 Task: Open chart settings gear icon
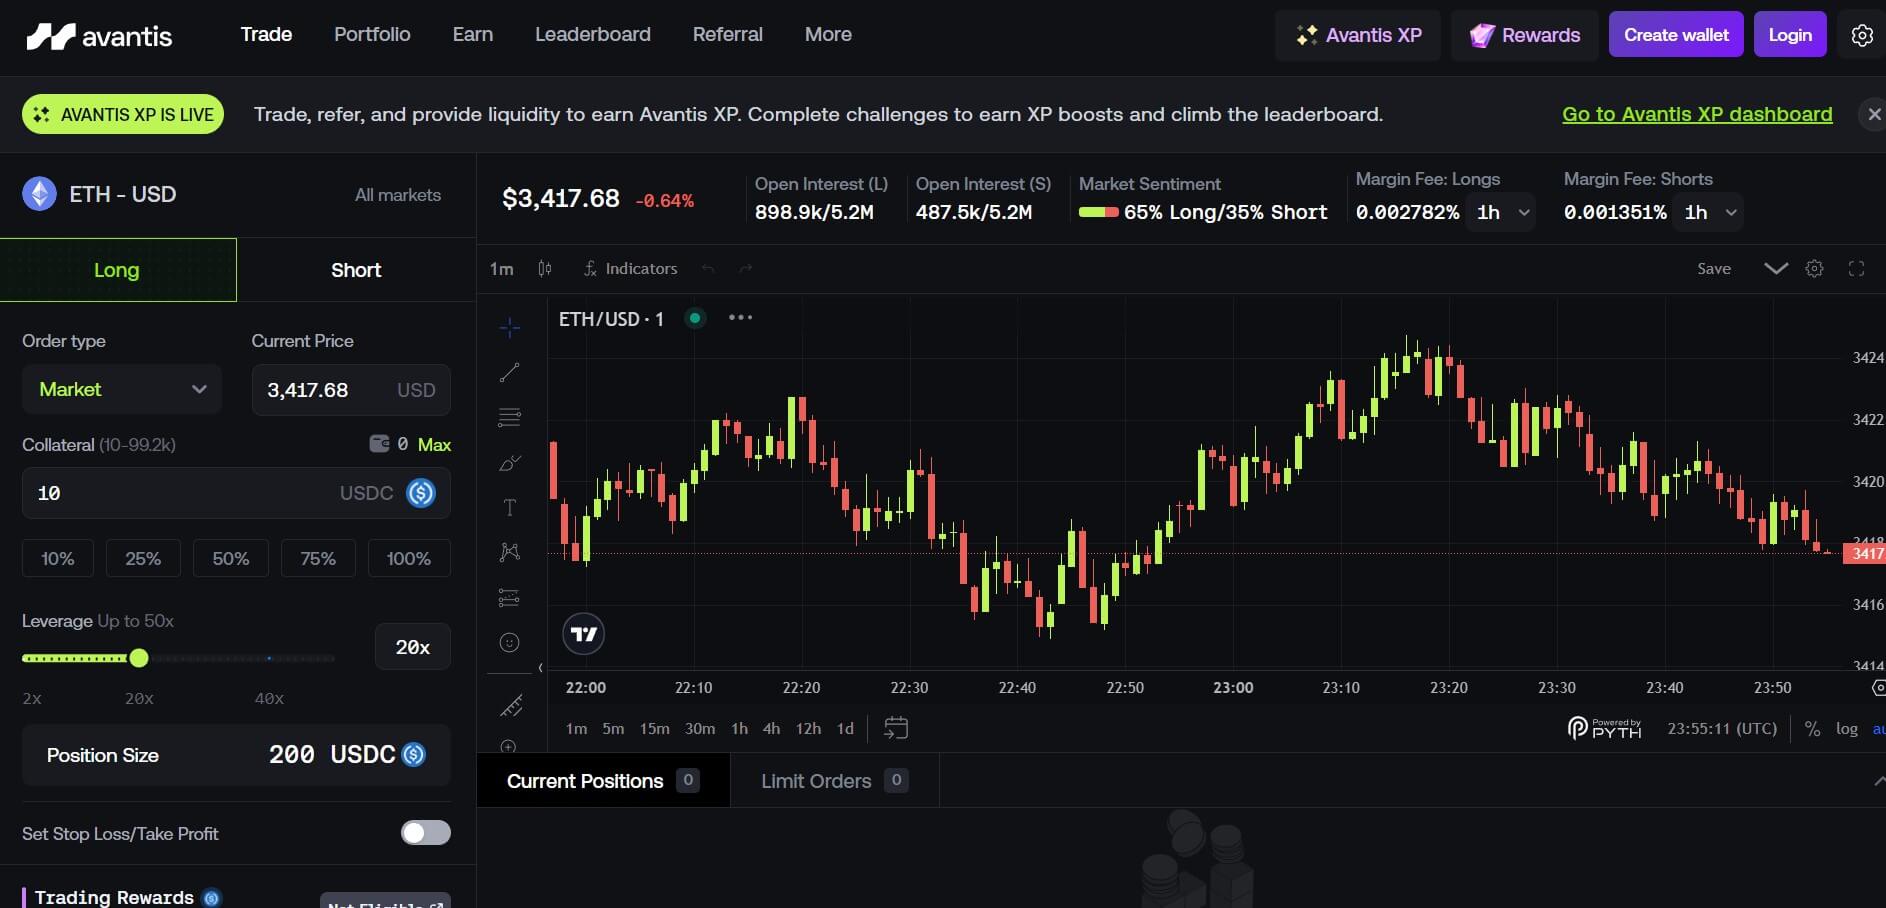[x=1814, y=268]
